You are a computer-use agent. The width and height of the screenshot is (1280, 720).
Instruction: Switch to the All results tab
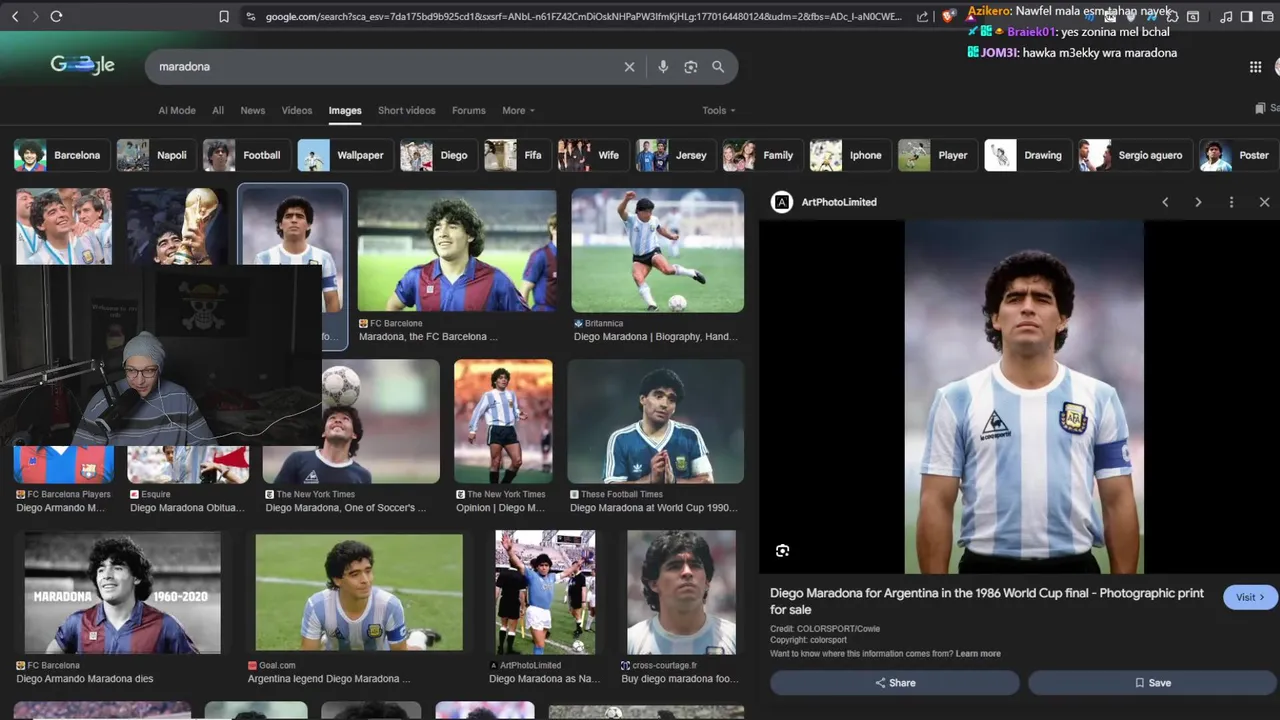[218, 111]
